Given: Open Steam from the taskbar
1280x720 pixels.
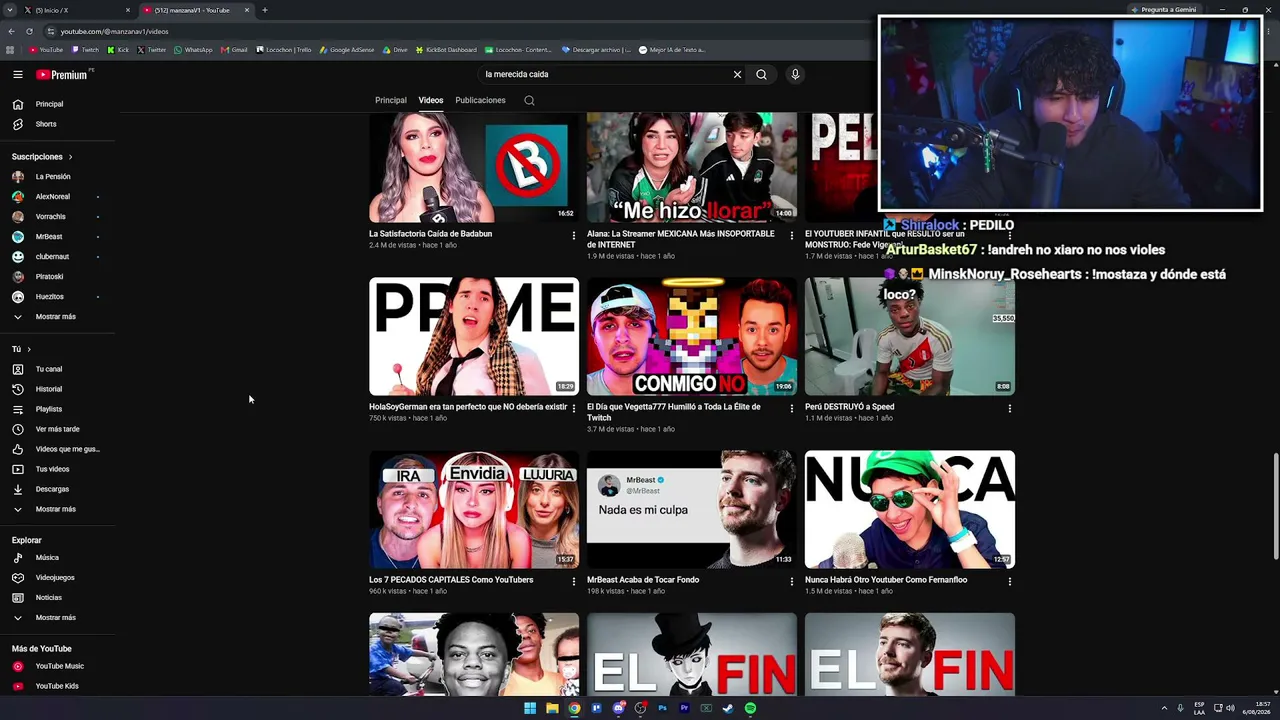Looking at the screenshot, I should click(728, 708).
